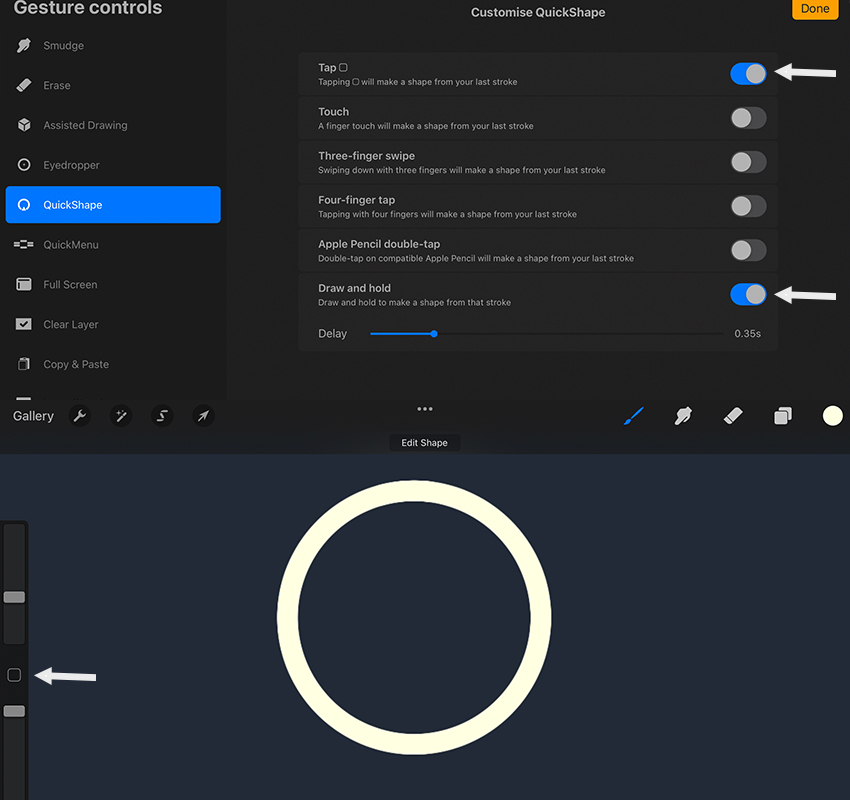This screenshot has width=850, height=800.
Task: Open the Brush library
Action: tap(633, 415)
